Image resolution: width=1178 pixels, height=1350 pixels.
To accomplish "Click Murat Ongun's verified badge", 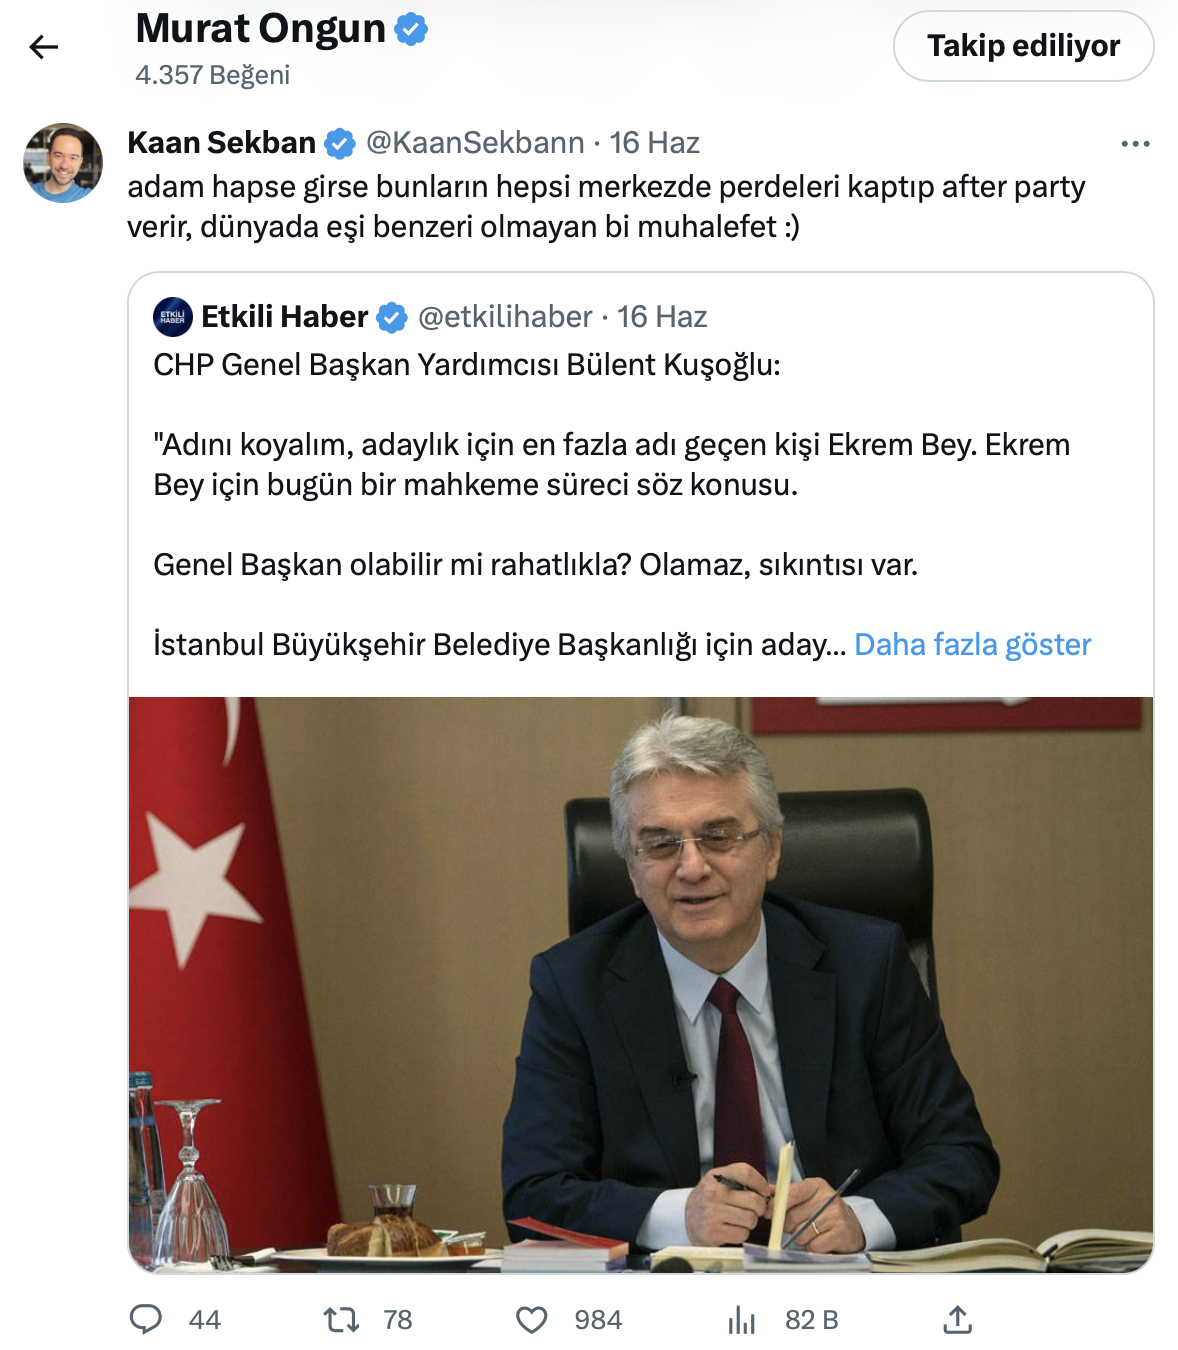I will pyautogui.click(x=411, y=29).
